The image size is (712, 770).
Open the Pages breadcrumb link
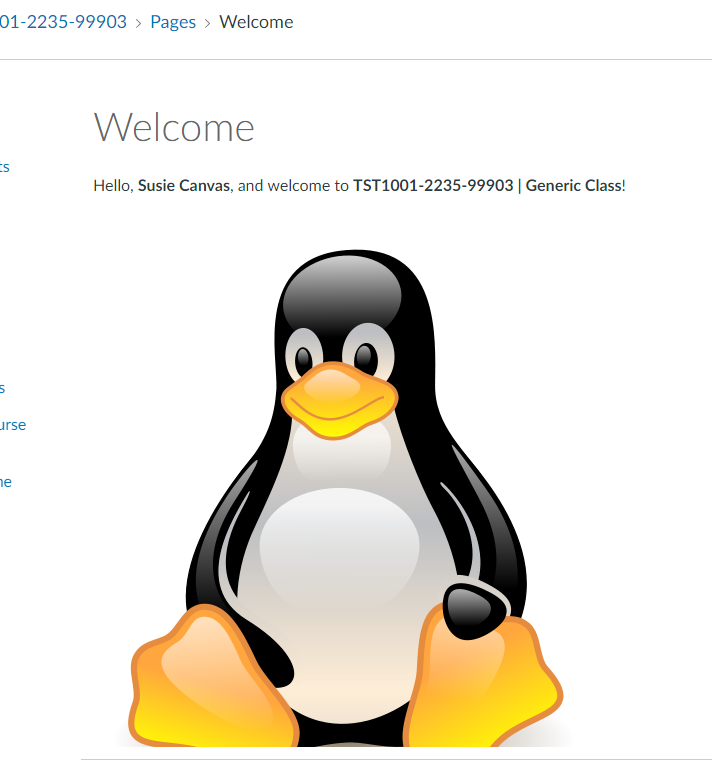click(x=173, y=22)
